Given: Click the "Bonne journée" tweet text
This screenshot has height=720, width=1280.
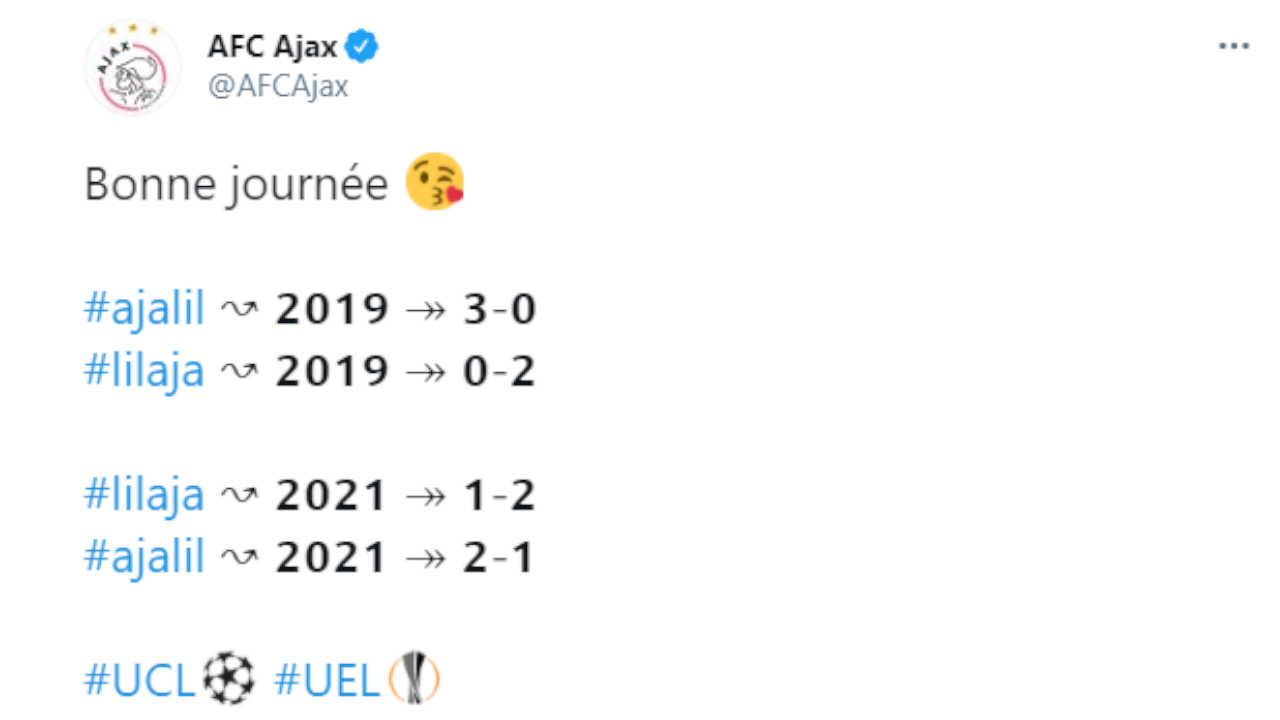Looking at the screenshot, I should (236, 184).
